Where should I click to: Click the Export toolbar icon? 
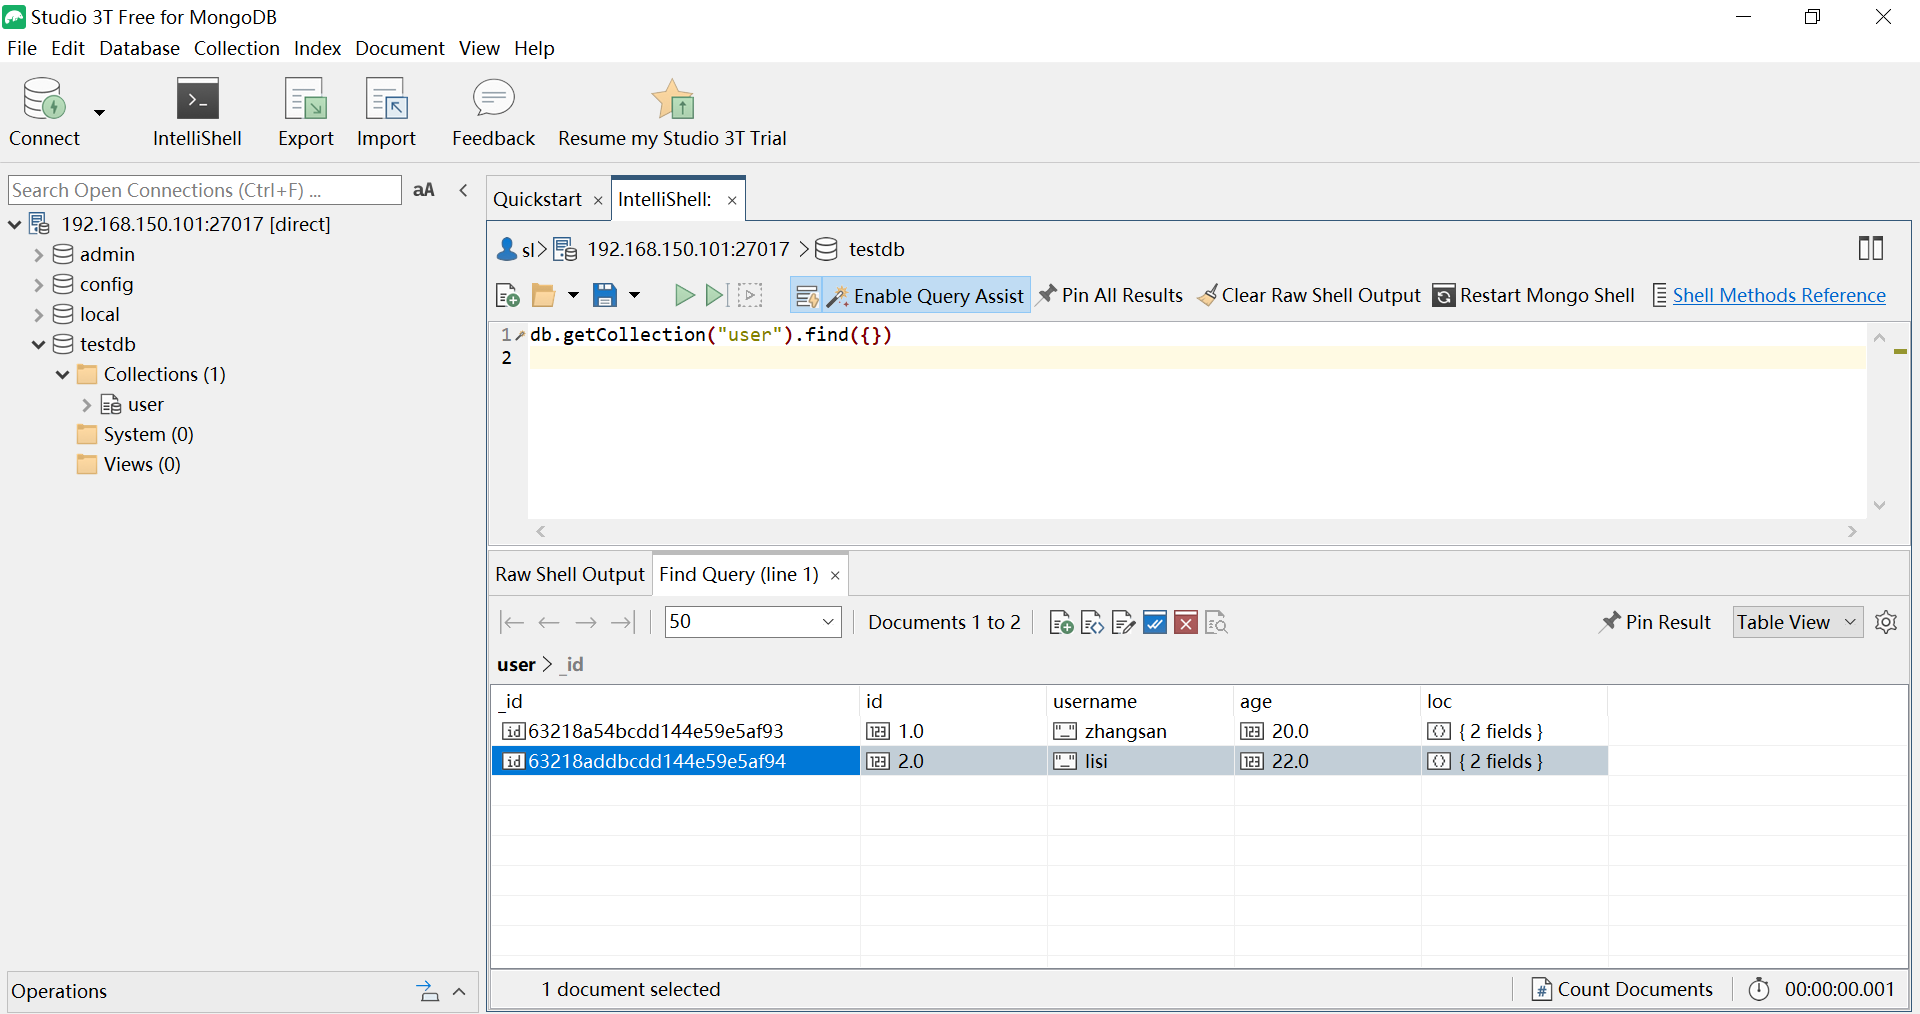tap(305, 99)
